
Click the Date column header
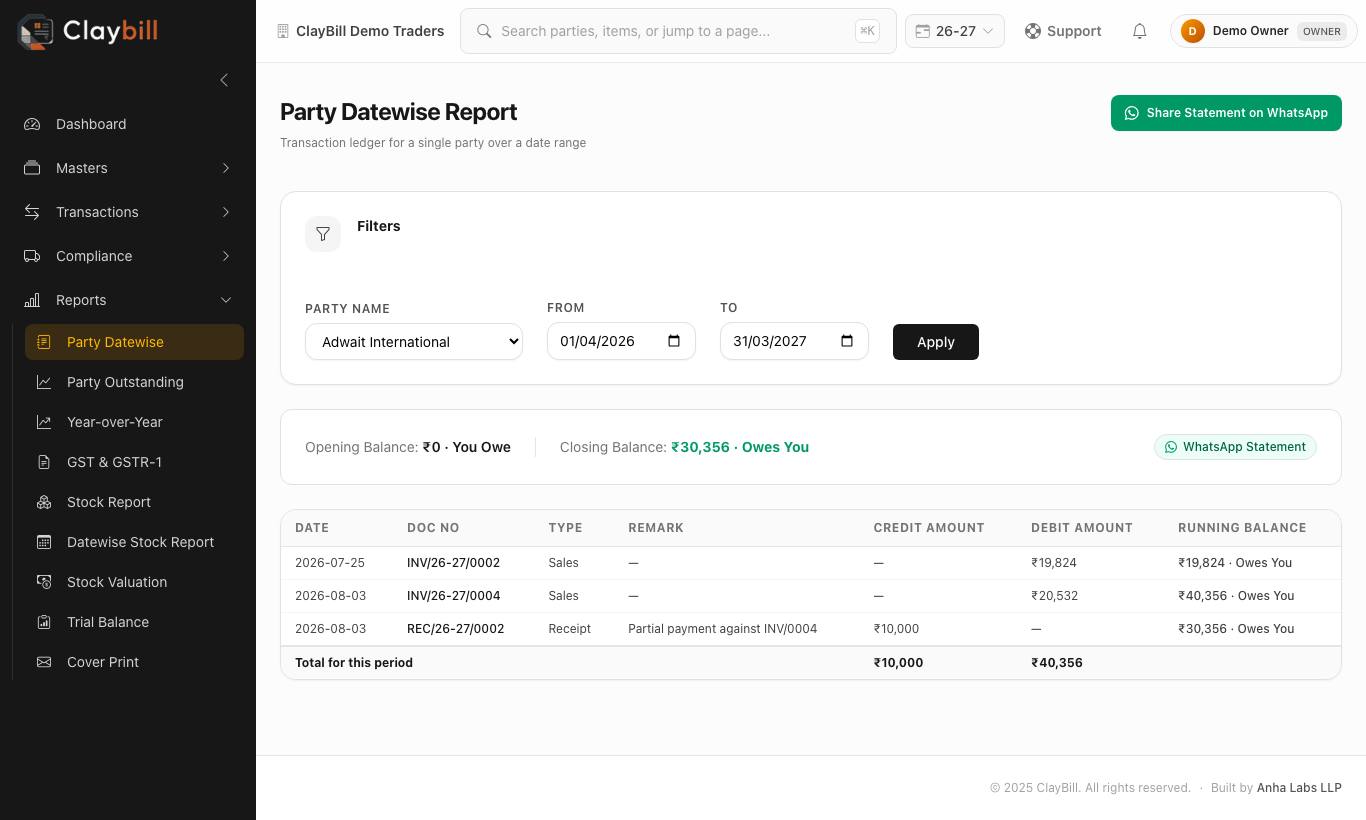[312, 528]
